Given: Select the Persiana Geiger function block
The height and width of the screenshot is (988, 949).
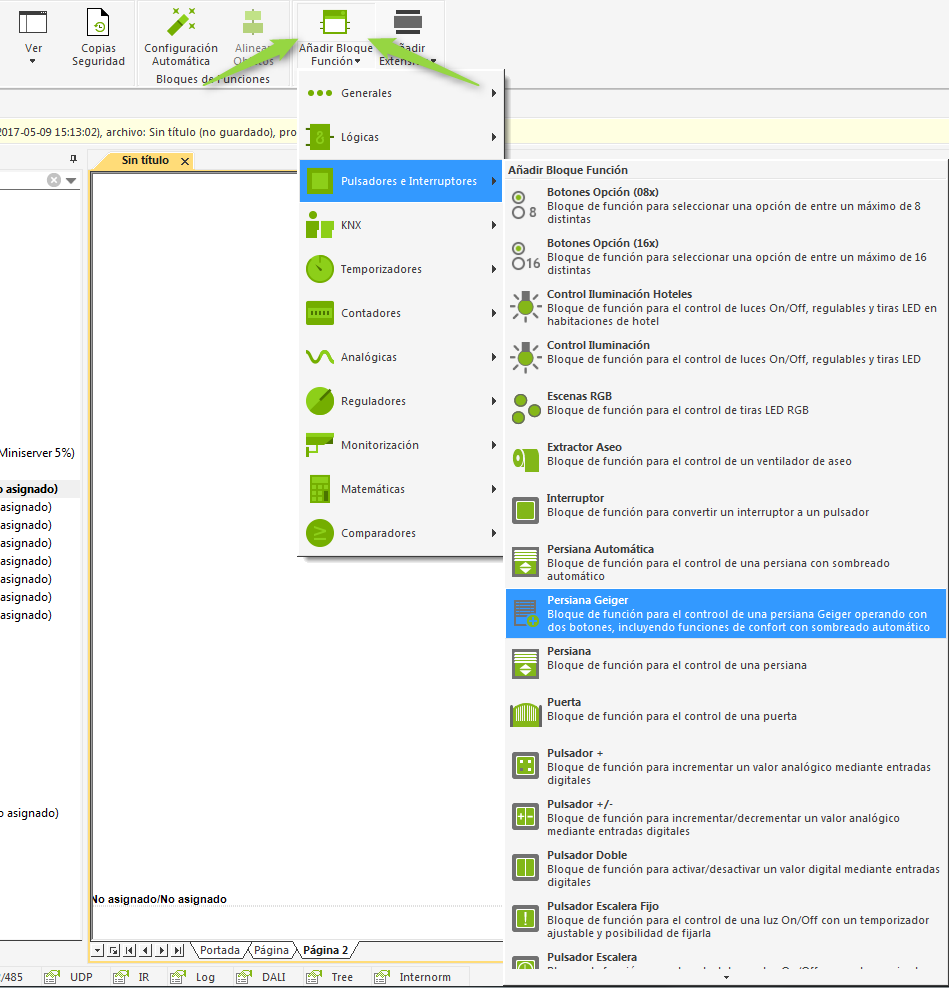Looking at the screenshot, I should coord(726,613).
